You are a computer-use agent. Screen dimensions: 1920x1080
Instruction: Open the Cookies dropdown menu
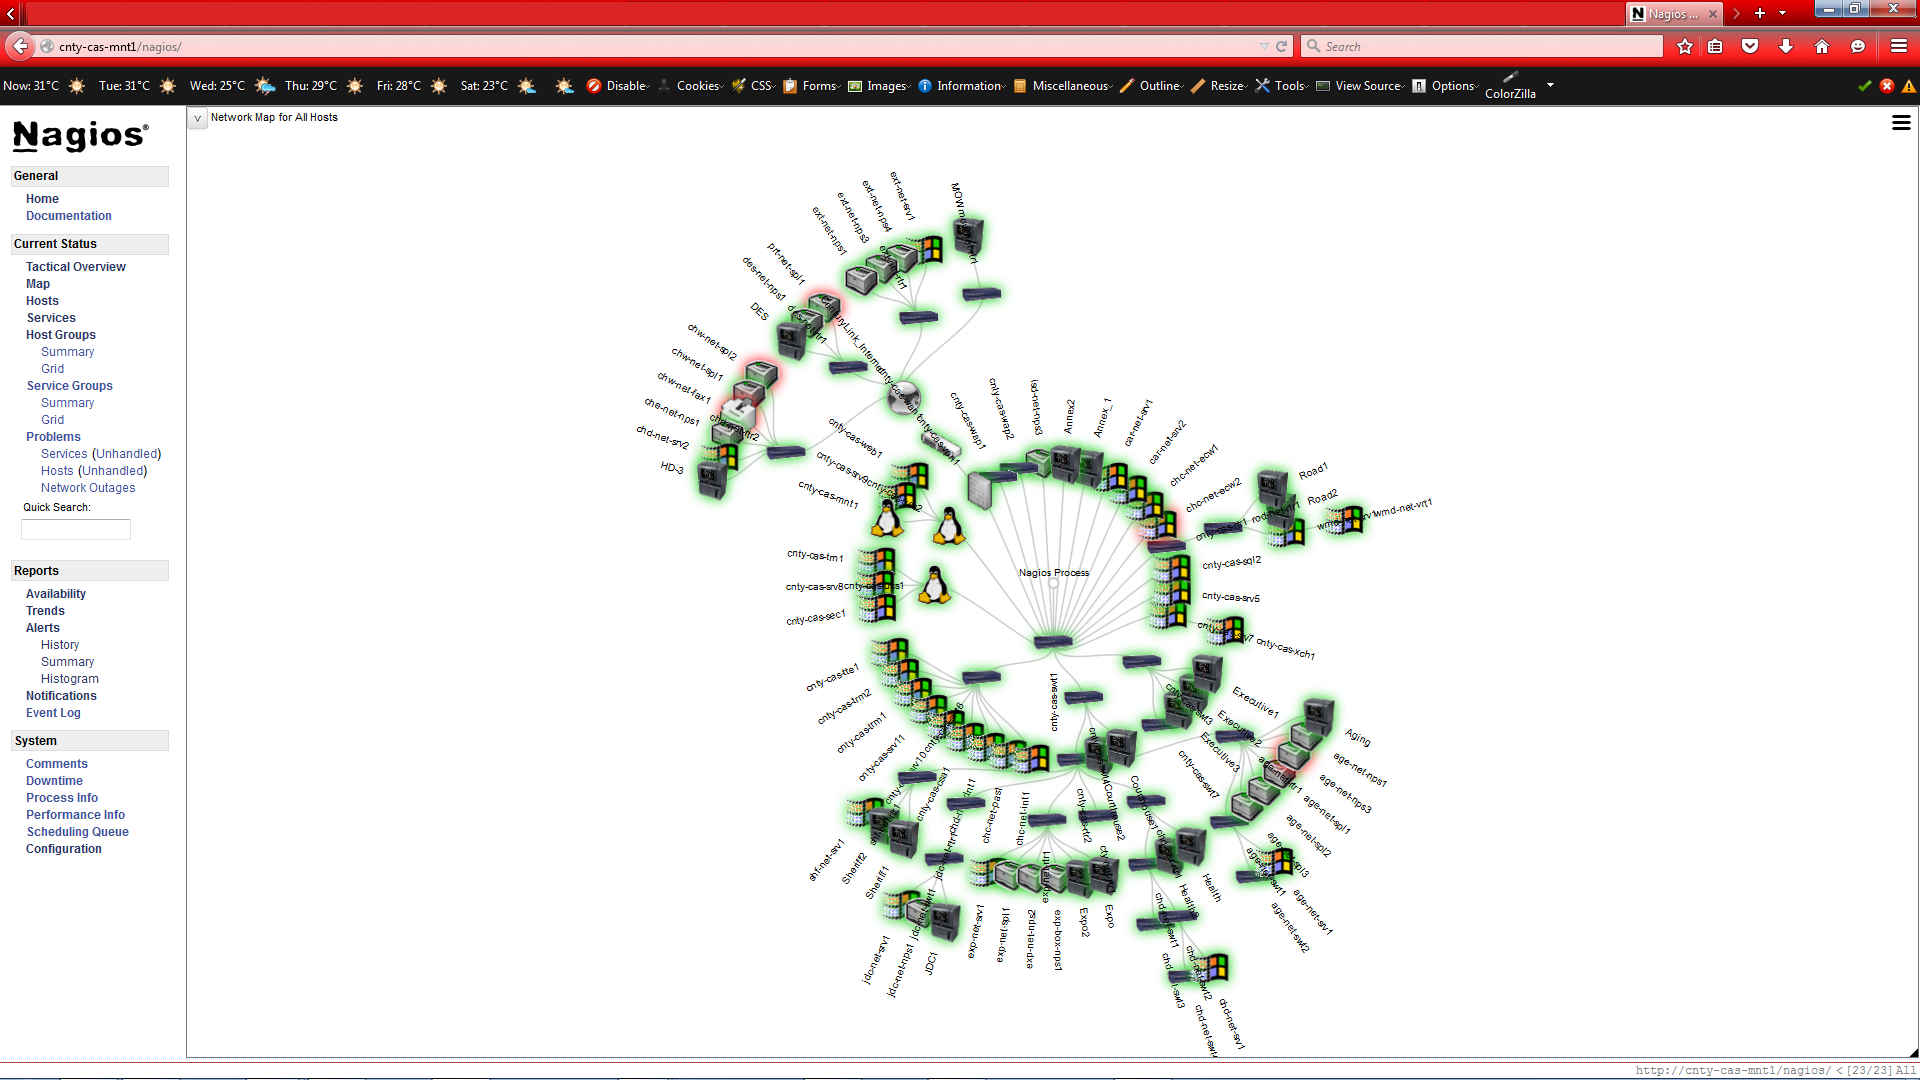point(697,86)
